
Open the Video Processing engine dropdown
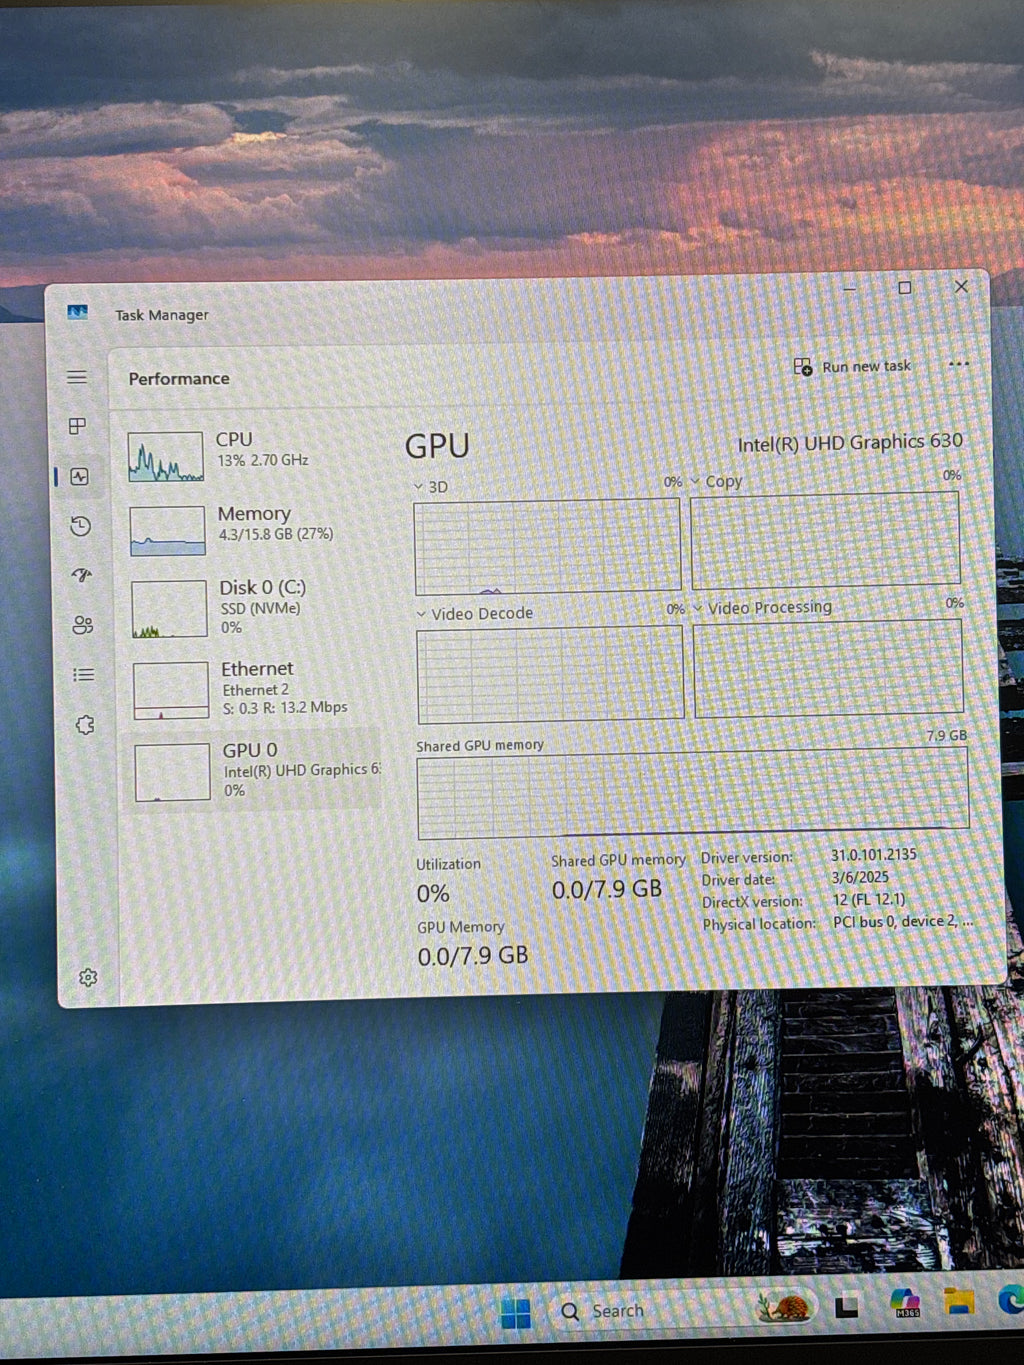tap(697, 607)
